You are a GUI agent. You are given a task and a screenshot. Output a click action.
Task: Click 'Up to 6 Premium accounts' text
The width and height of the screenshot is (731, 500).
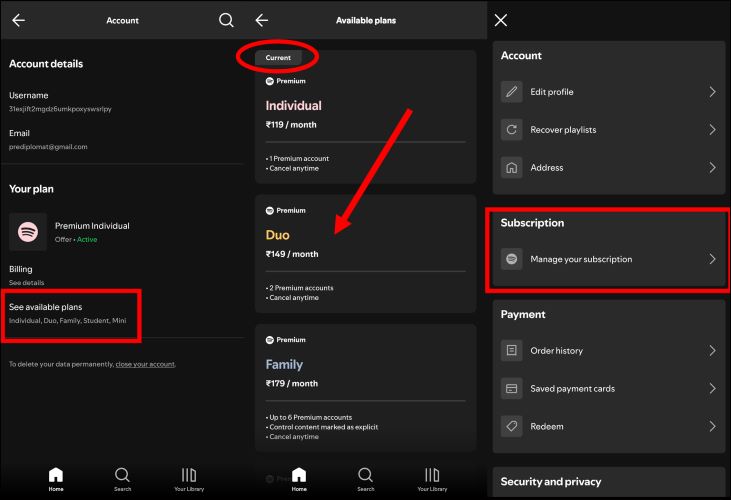[x=310, y=417]
